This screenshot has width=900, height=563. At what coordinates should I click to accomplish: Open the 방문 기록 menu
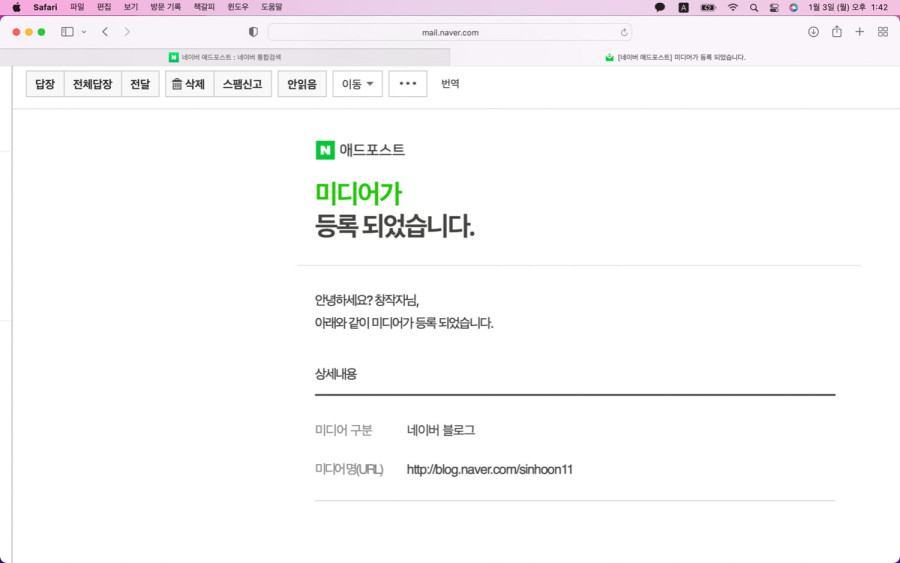tap(165, 7)
